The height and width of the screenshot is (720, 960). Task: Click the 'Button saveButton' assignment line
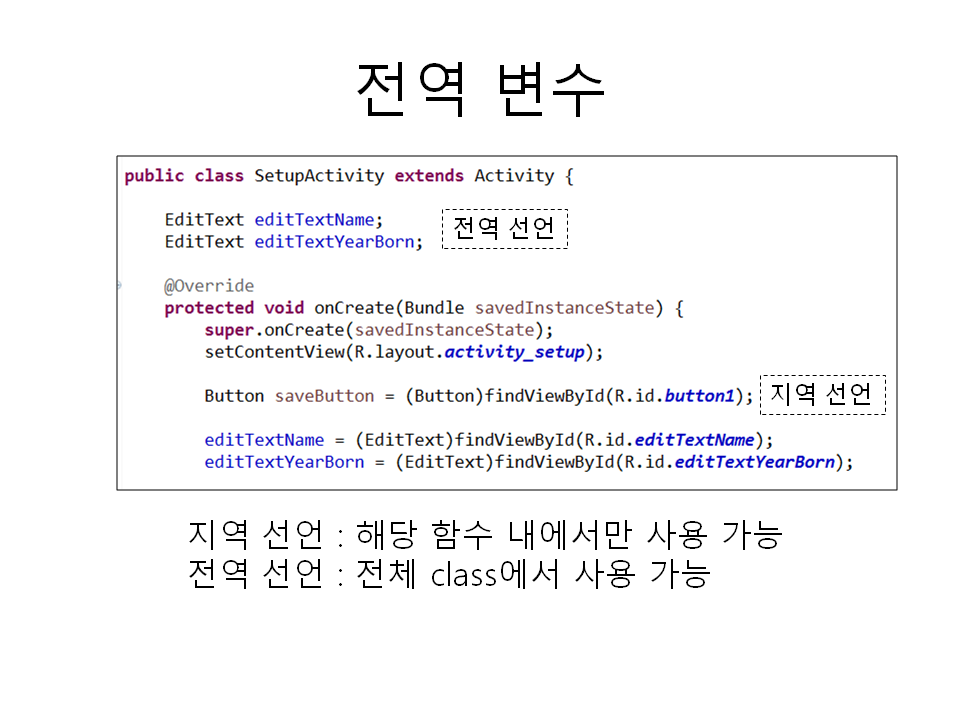(x=479, y=396)
